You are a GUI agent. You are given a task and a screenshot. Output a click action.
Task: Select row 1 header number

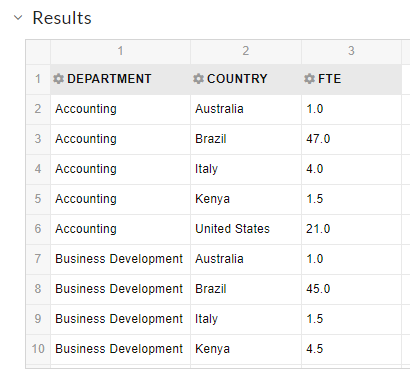click(x=38, y=79)
